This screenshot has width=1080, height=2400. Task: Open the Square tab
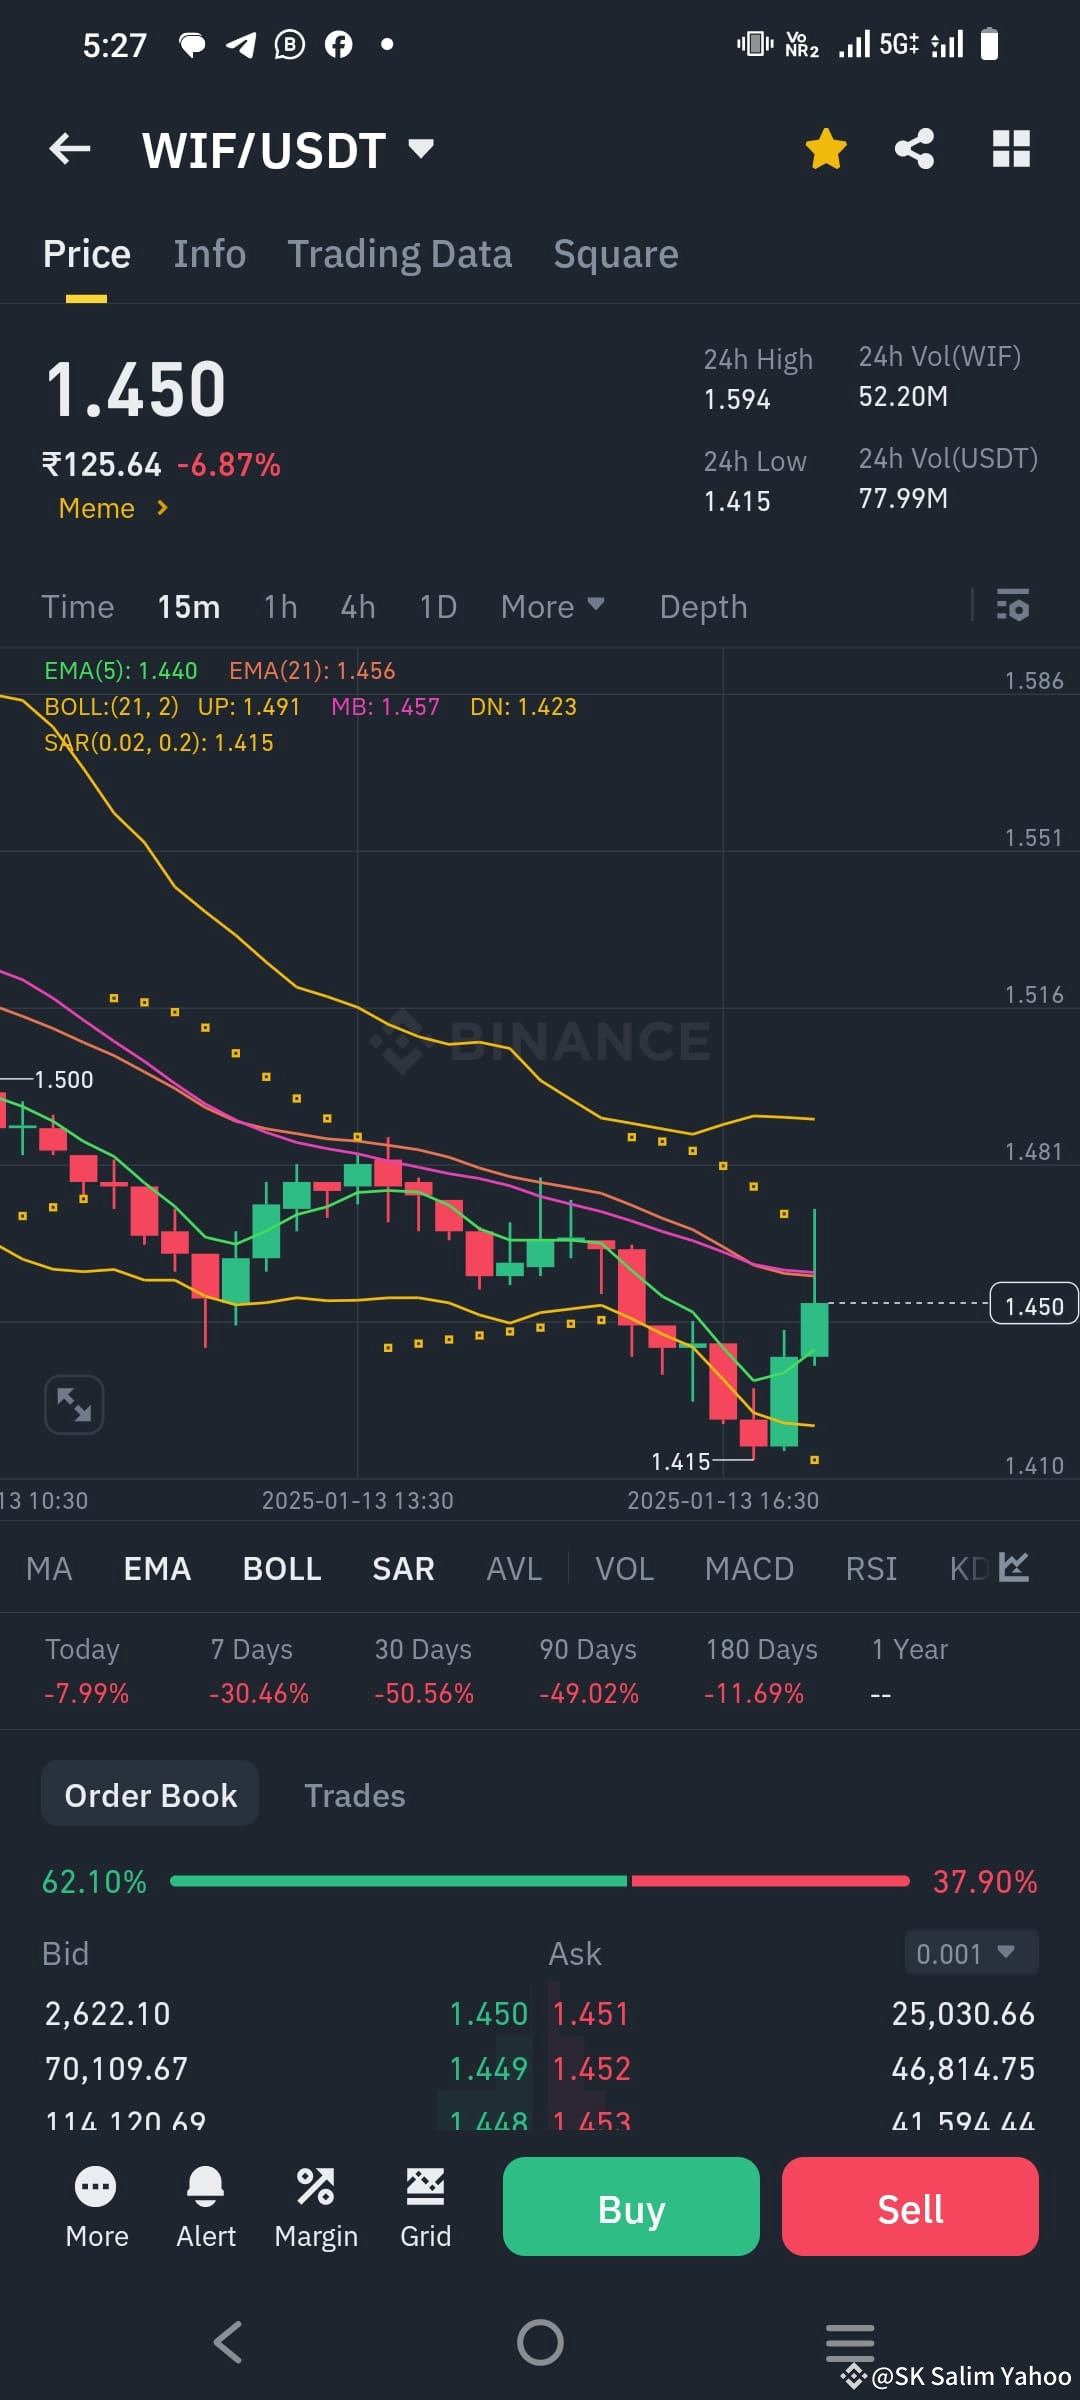coord(616,254)
